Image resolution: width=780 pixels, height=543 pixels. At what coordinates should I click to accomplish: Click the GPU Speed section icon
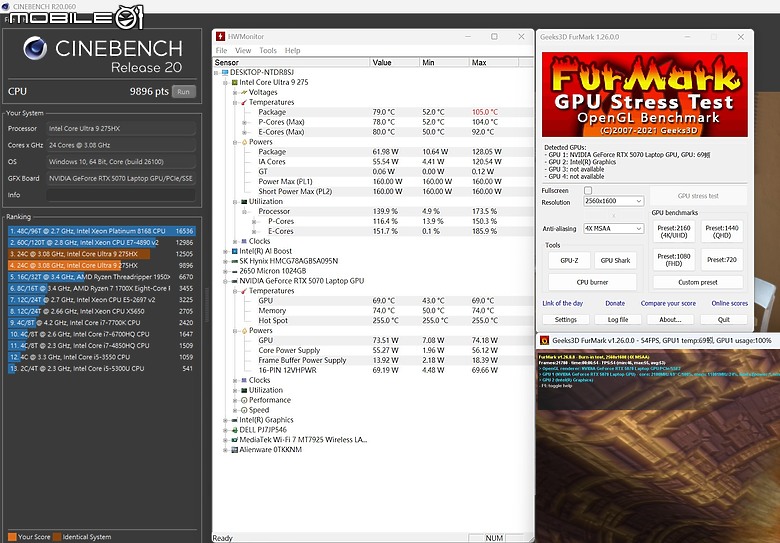point(244,410)
